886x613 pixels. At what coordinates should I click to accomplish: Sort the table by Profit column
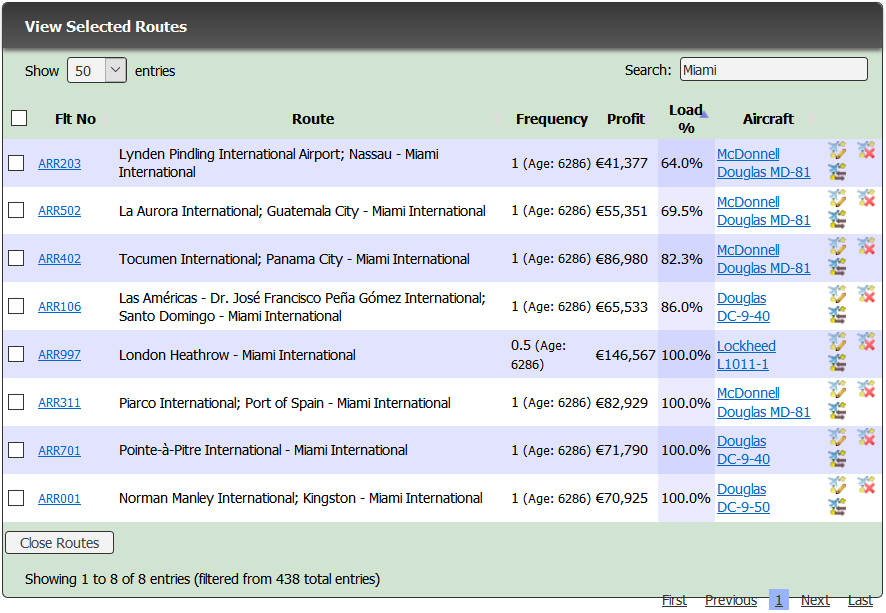coord(626,119)
